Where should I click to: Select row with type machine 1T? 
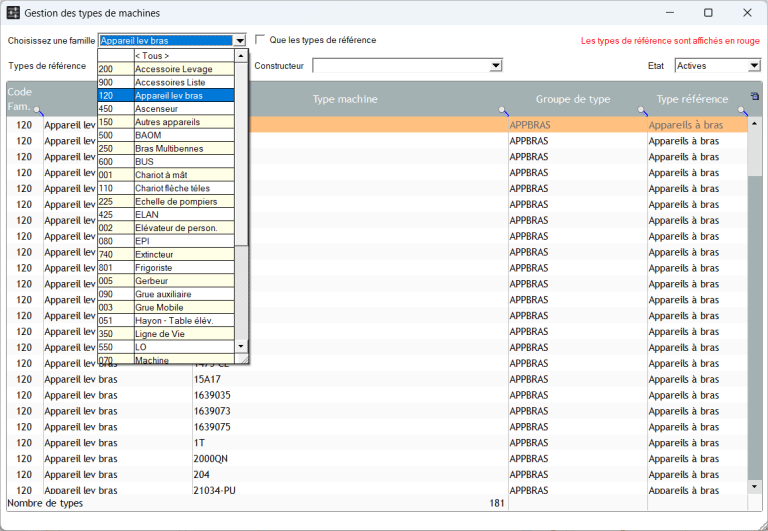[x=377, y=443]
